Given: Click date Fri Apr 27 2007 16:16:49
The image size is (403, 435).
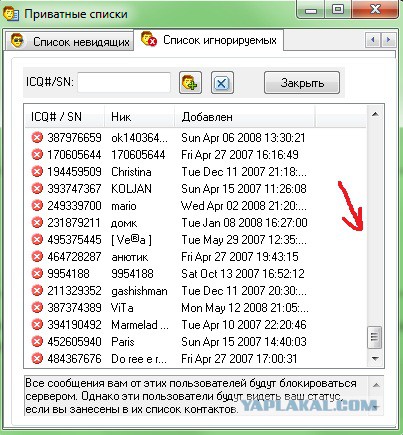Looking at the screenshot, I should tap(240, 155).
